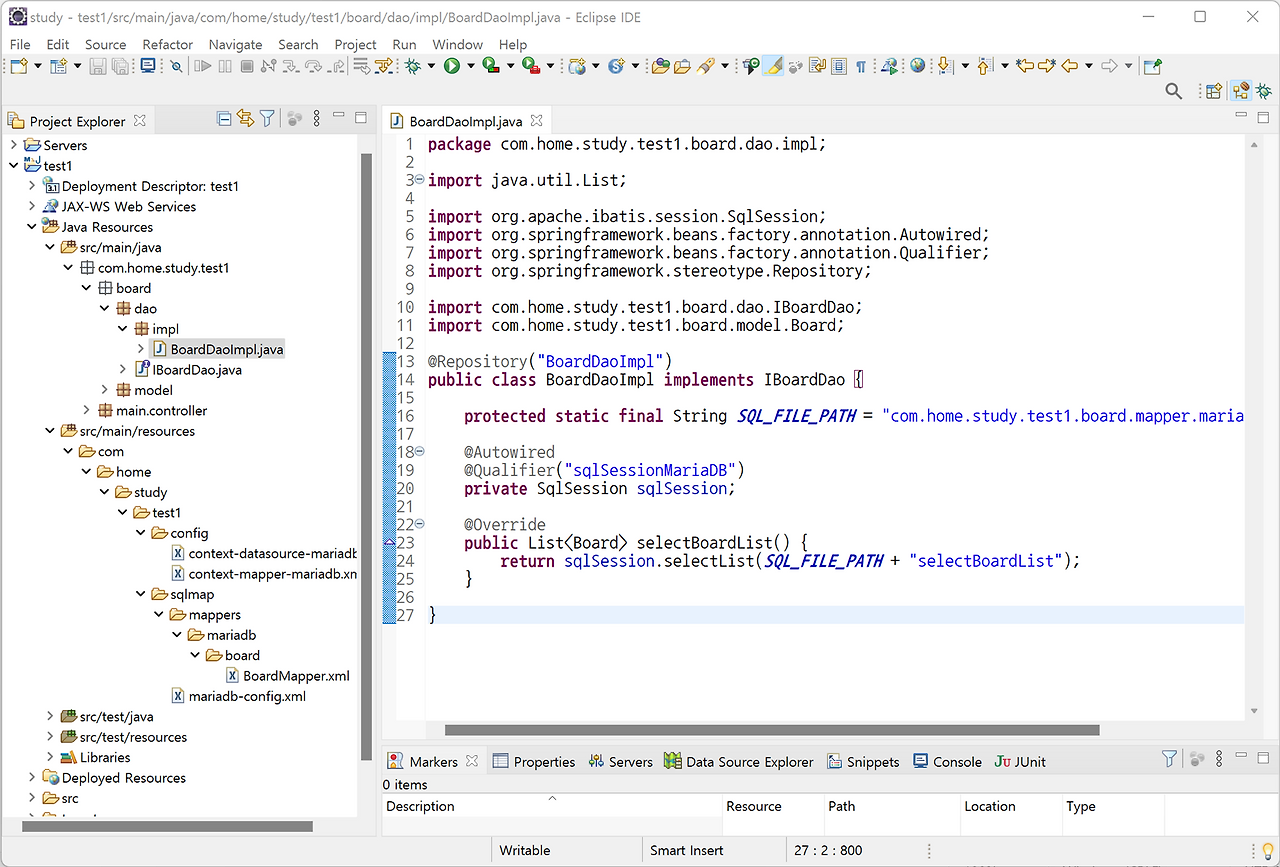
Task: Select BoardMapper.xml in the tree
Action: pos(296,676)
